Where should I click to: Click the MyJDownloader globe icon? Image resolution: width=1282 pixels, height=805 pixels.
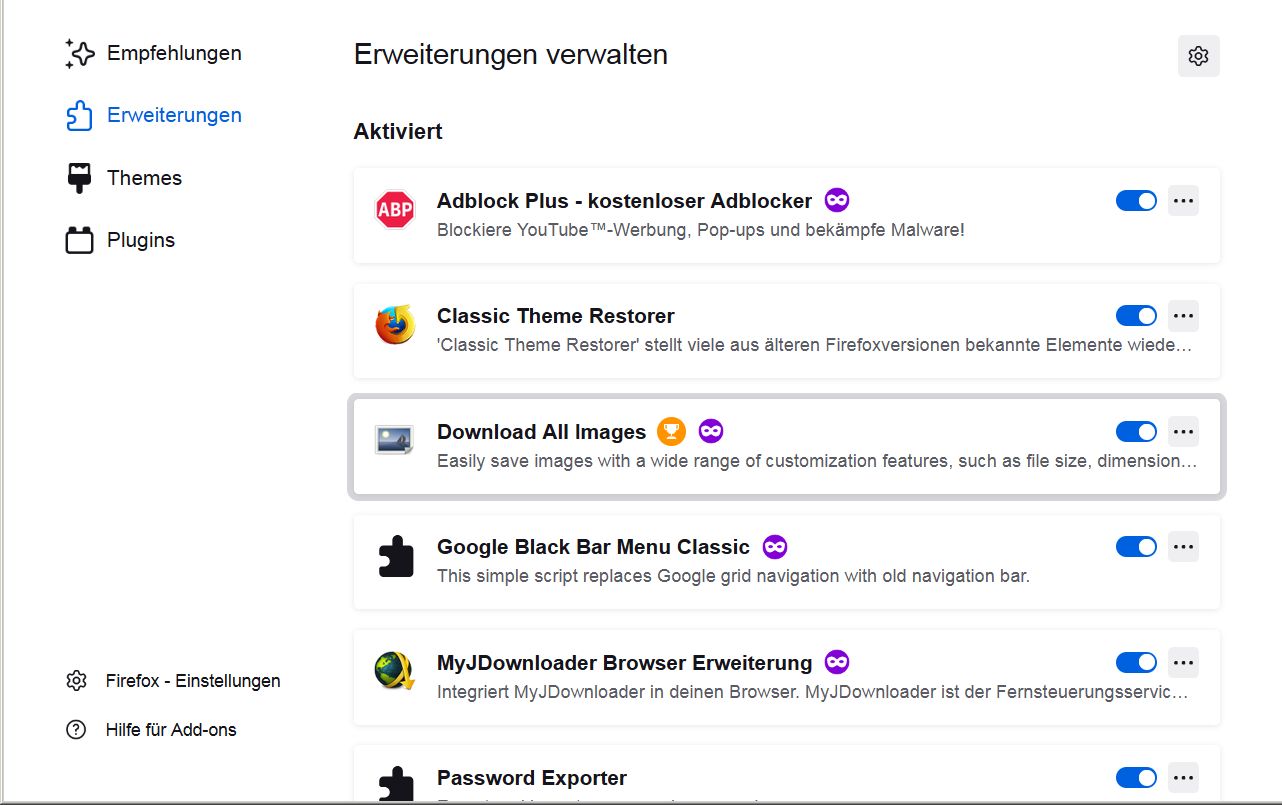coord(395,671)
